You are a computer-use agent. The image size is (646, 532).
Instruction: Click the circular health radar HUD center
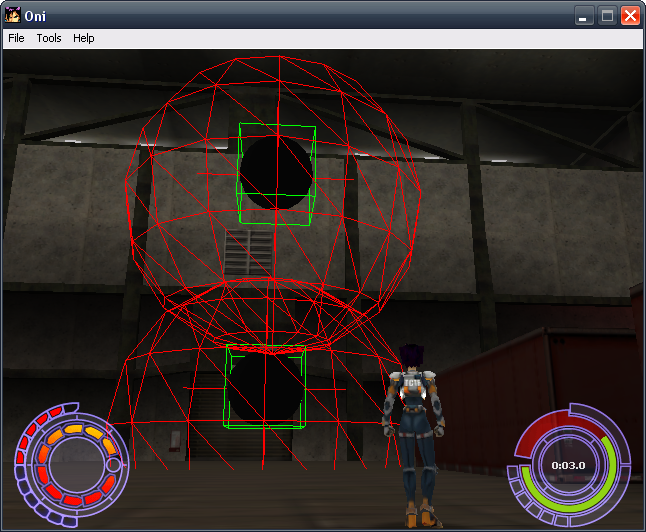tap(70, 465)
